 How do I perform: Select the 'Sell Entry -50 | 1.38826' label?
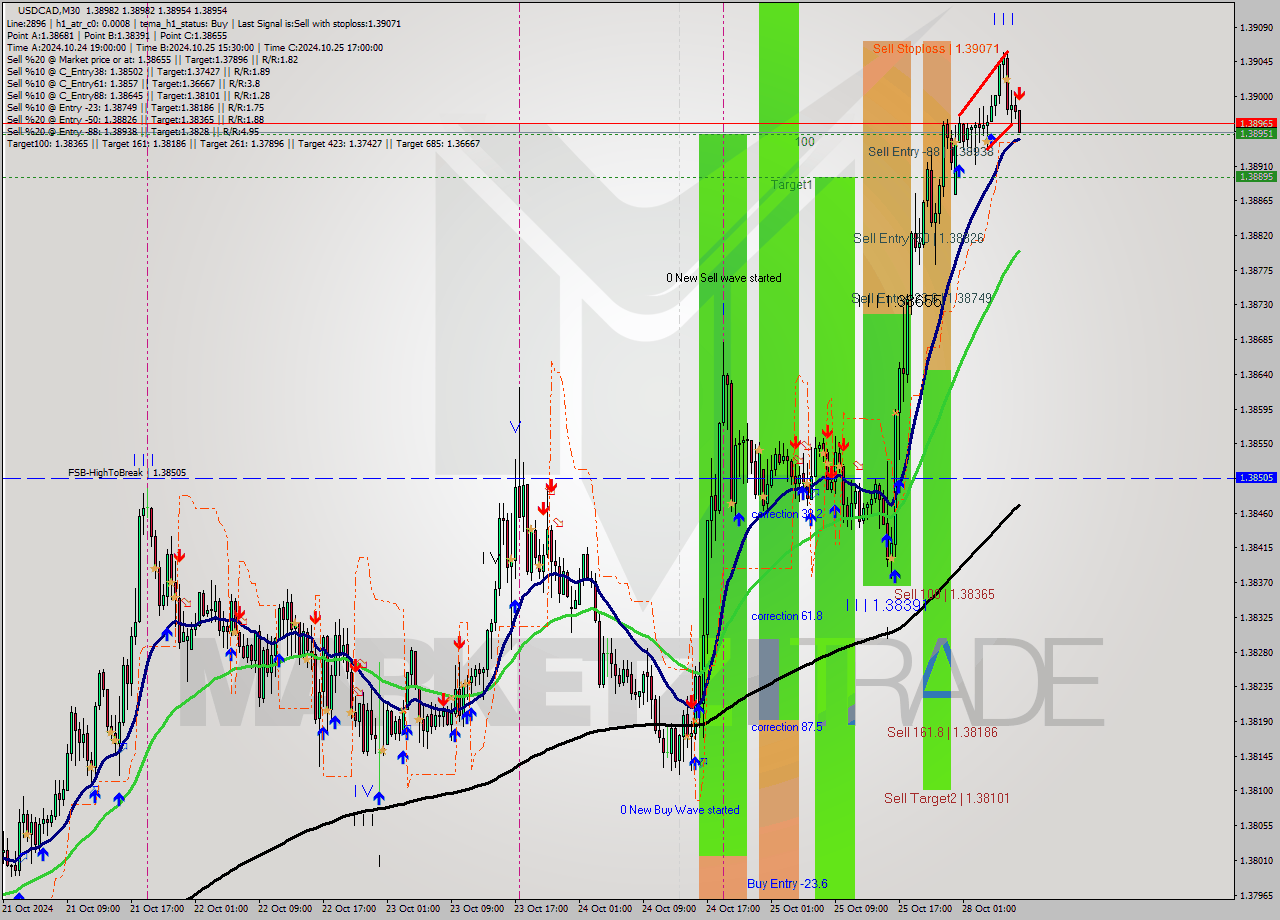coord(919,238)
